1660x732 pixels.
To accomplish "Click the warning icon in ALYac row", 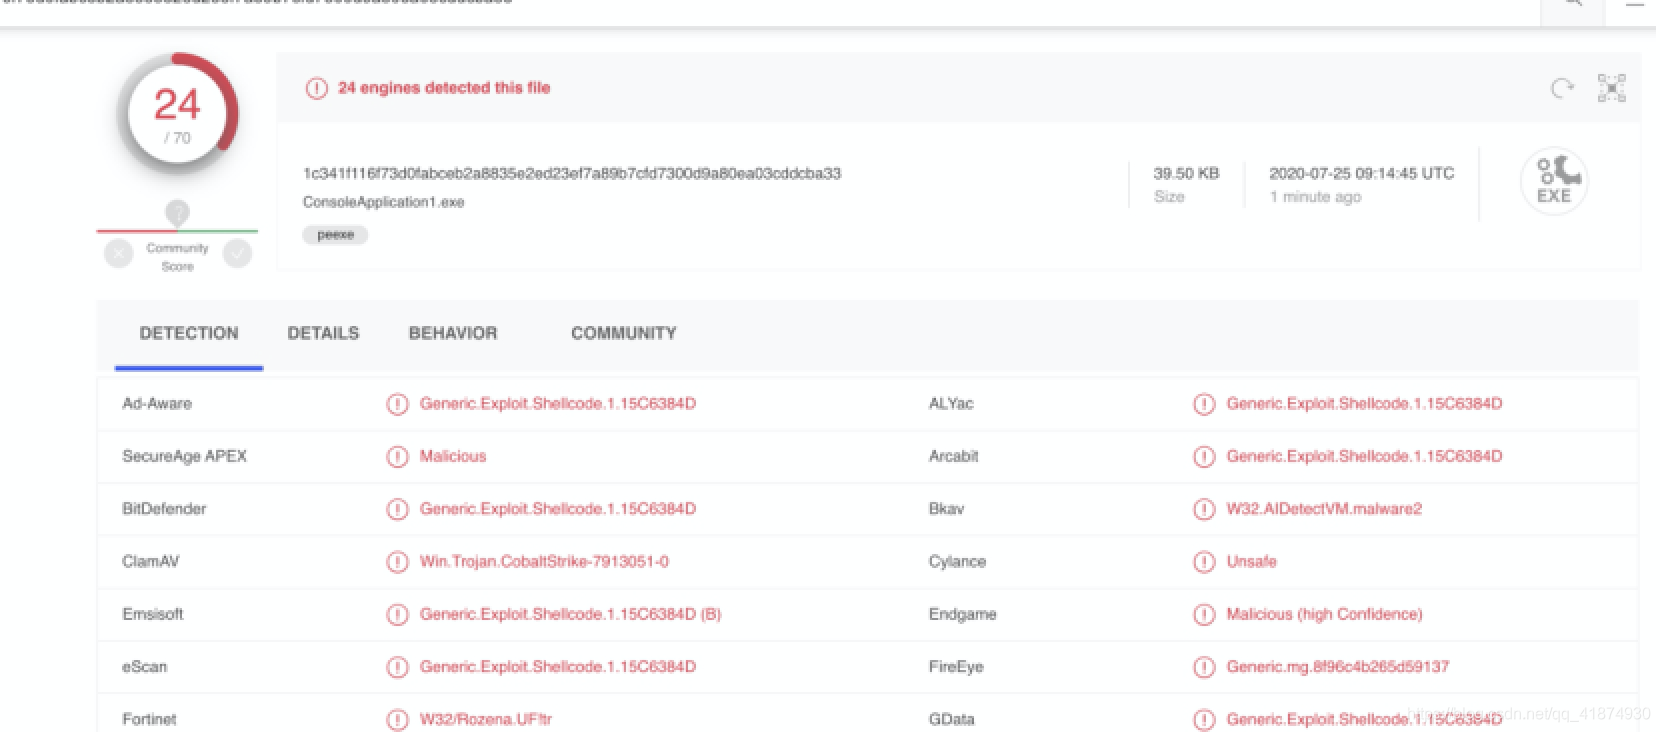I will pyautogui.click(x=1204, y=404).
